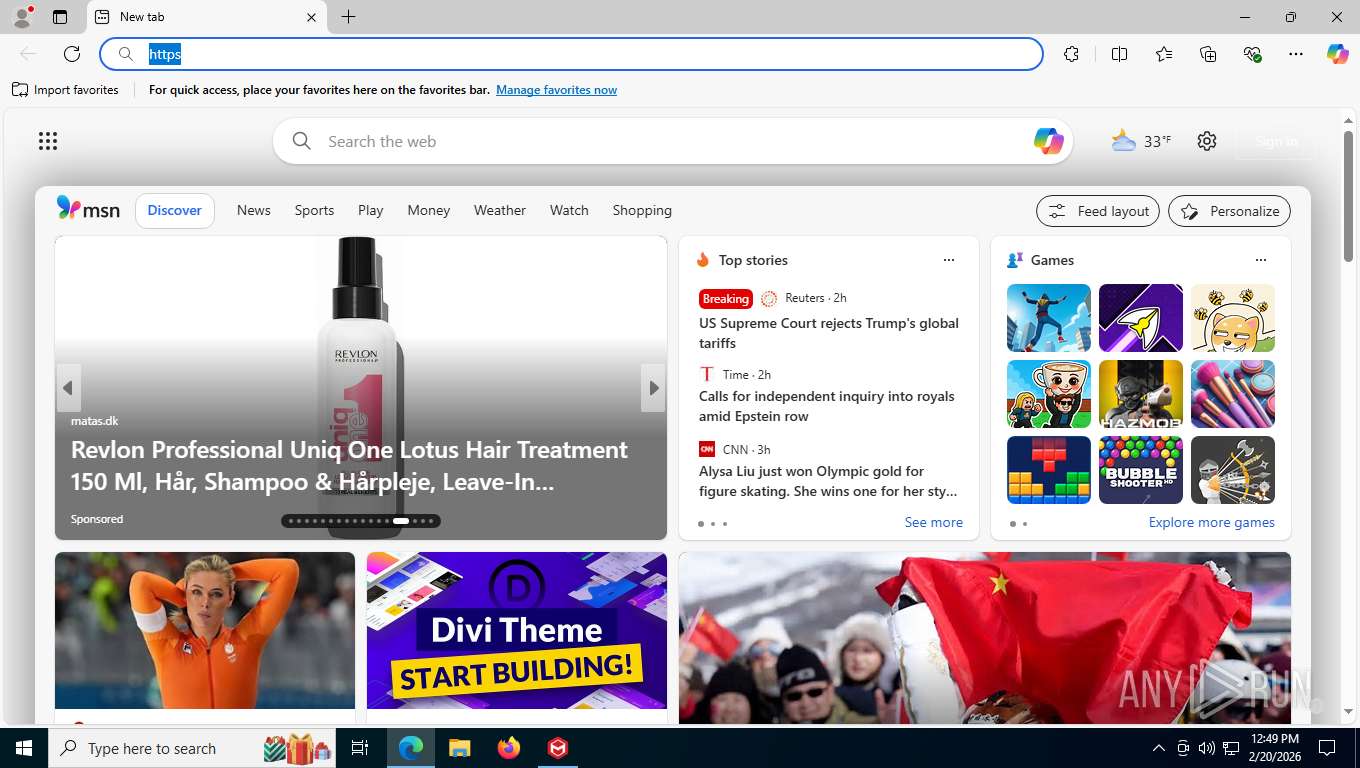Click See more top stories

tap(933, 522)
